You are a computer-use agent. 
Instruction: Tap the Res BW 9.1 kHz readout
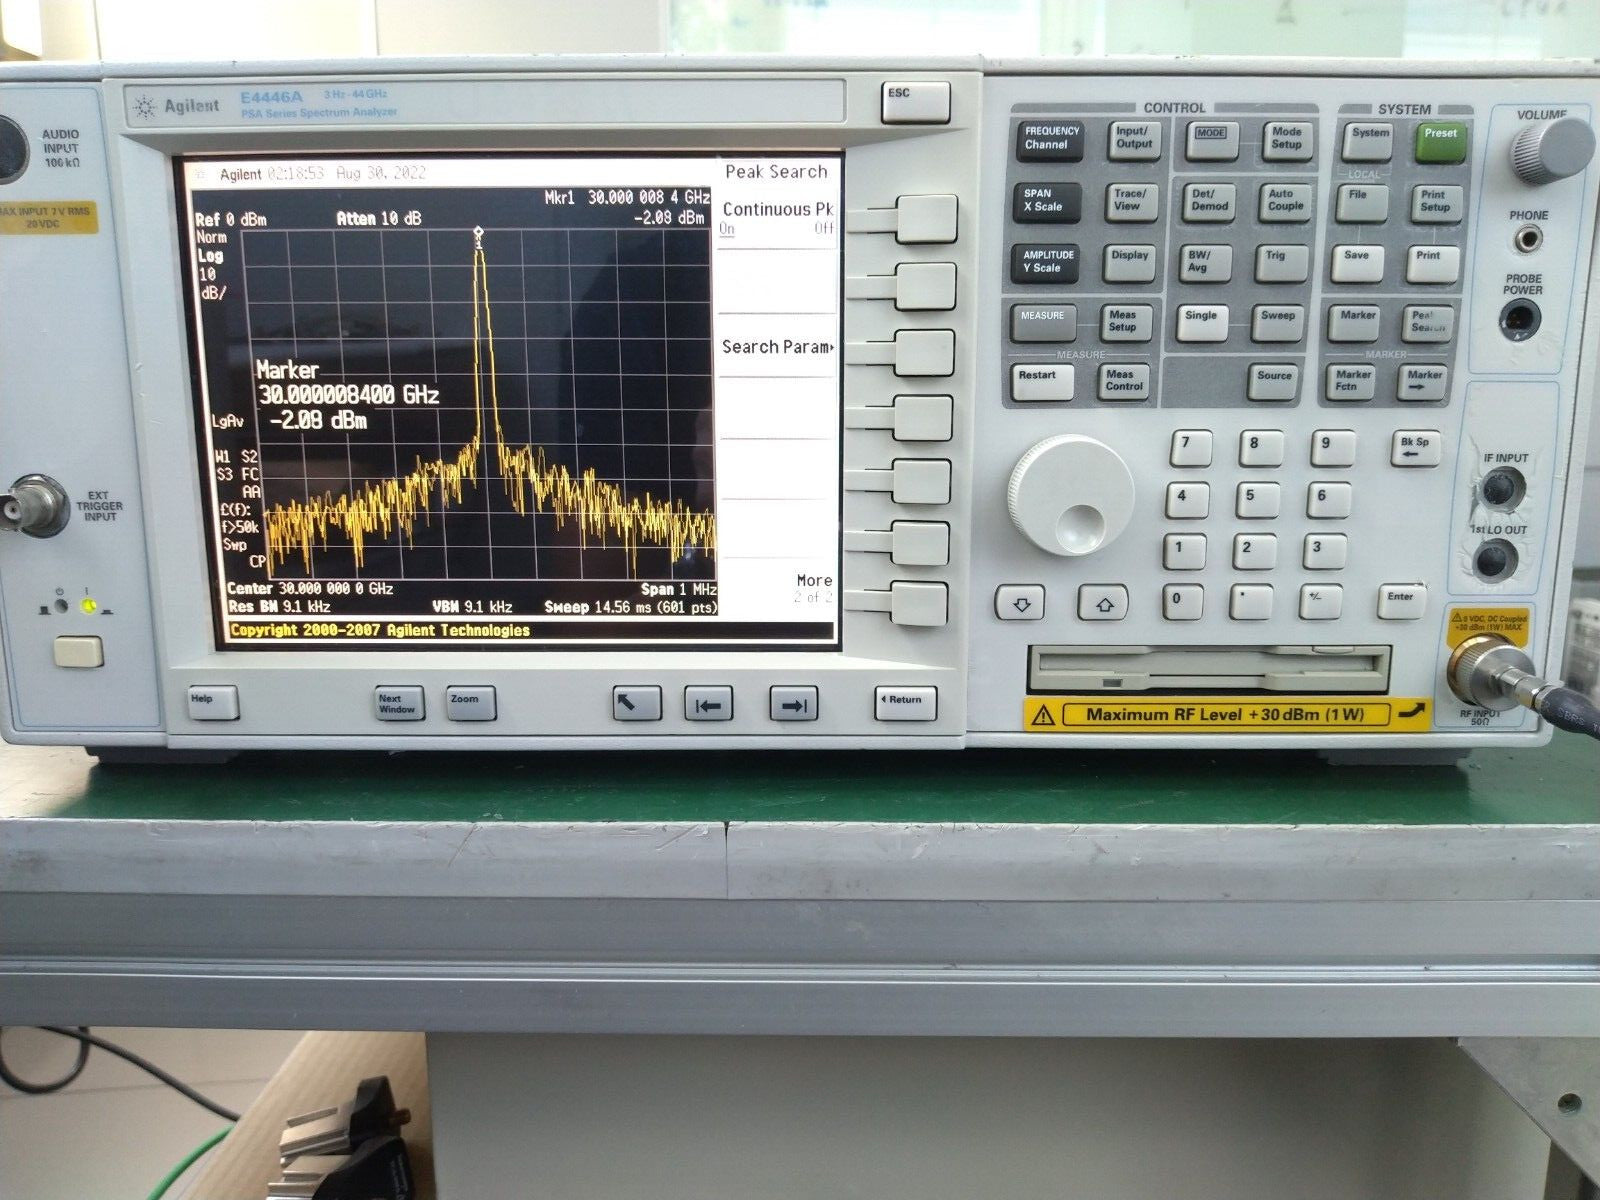coord(279,606)
